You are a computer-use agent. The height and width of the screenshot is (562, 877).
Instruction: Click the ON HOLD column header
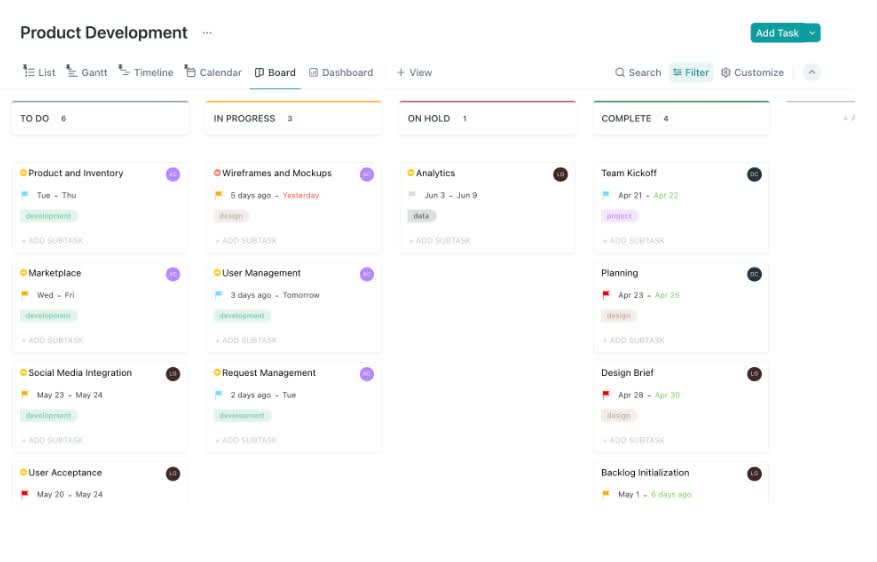488,119
